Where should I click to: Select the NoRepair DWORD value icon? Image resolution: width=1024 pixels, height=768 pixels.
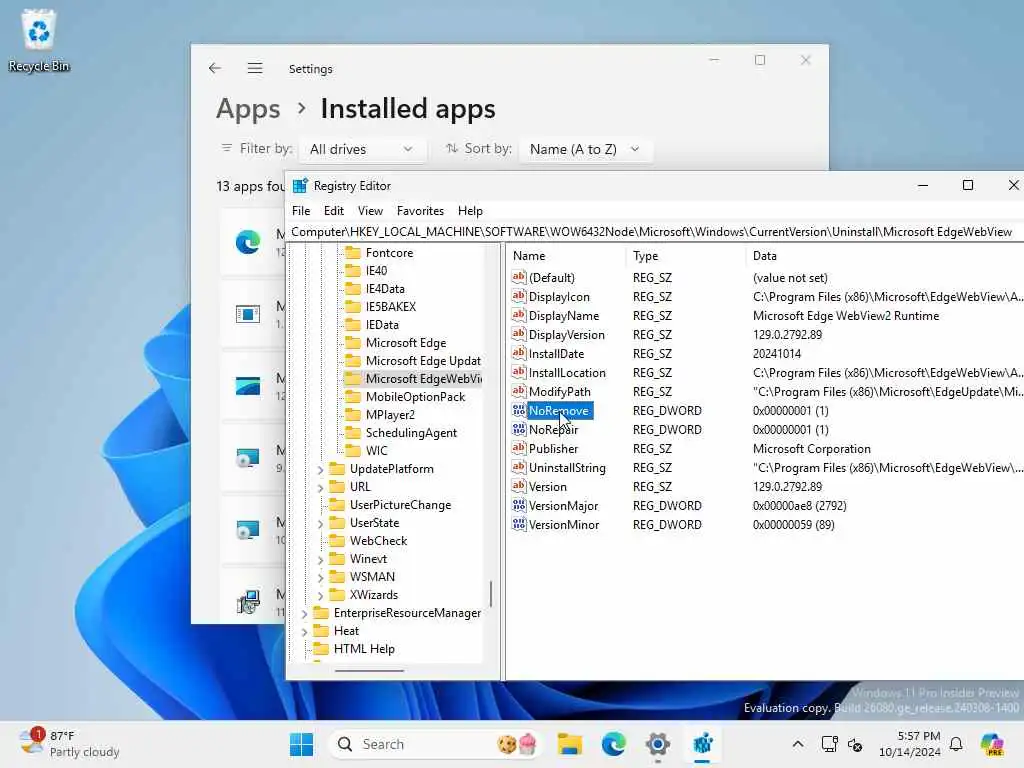coord(519,429)
